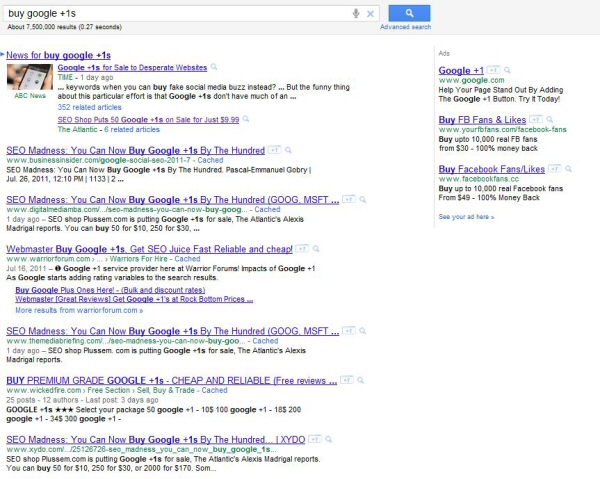This screenshot has height=479, width=600.
Task: Open XYDO 'SEO Madness' result title
Action: [x=156, y=440]
